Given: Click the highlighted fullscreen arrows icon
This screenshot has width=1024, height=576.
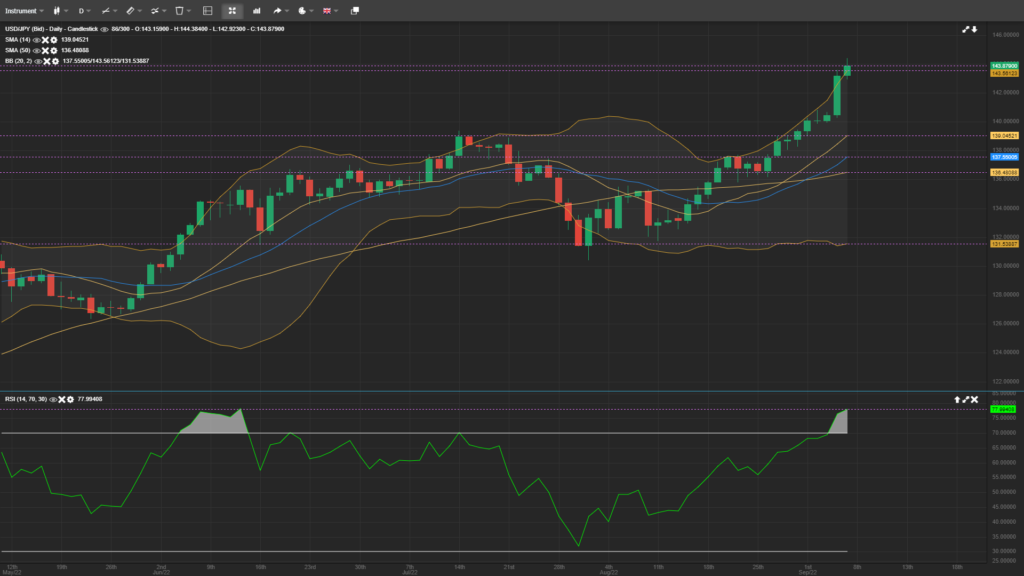Looking at the screenshot, I should pyautogui.click(x=232, y=10).
